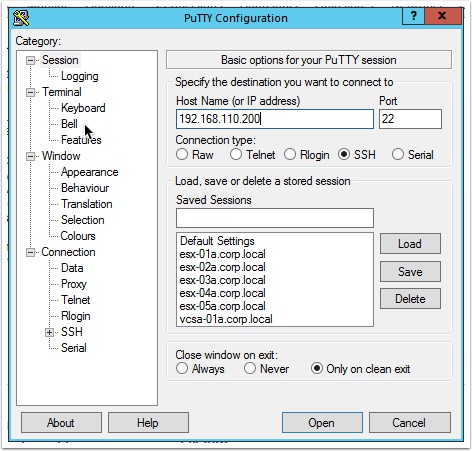Click the About button

coord(61,423)
